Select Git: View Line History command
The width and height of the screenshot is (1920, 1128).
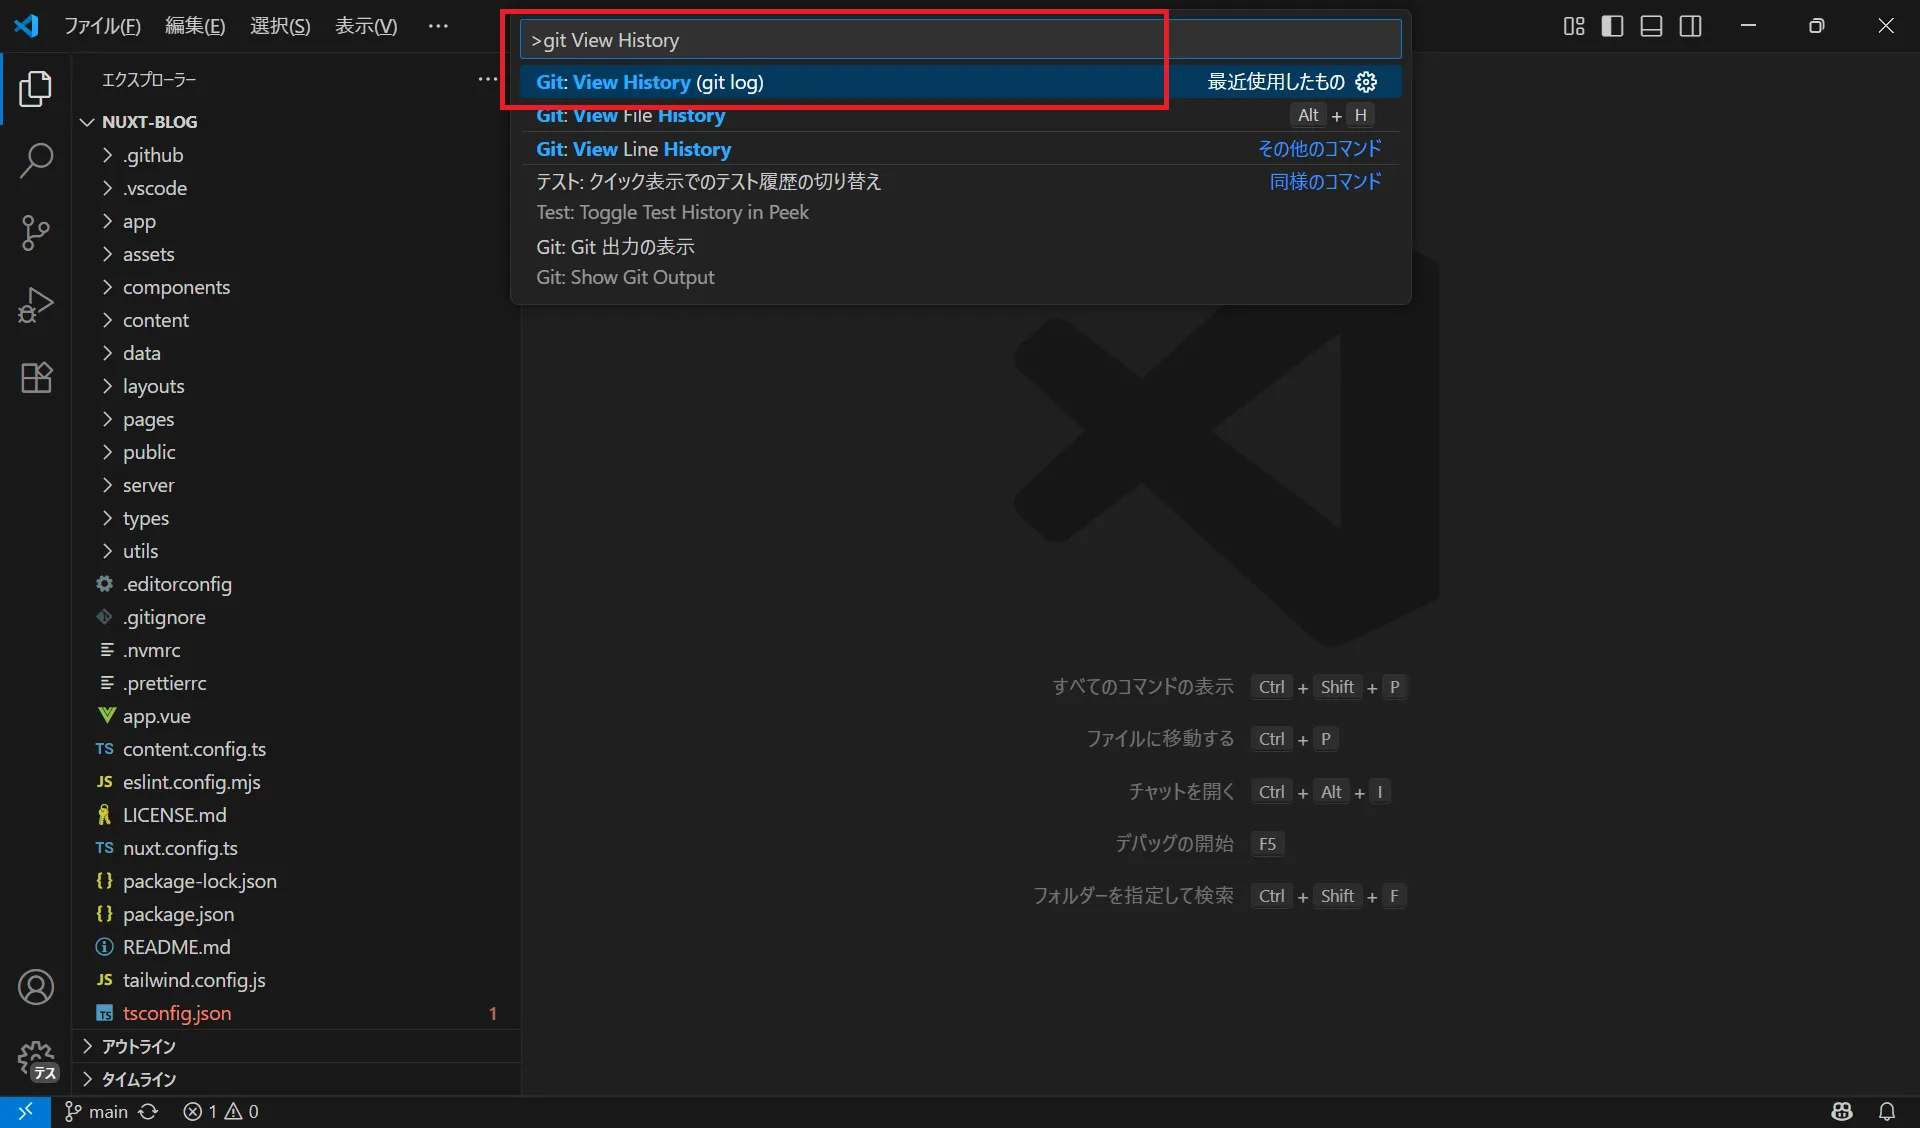pos(960,149)
